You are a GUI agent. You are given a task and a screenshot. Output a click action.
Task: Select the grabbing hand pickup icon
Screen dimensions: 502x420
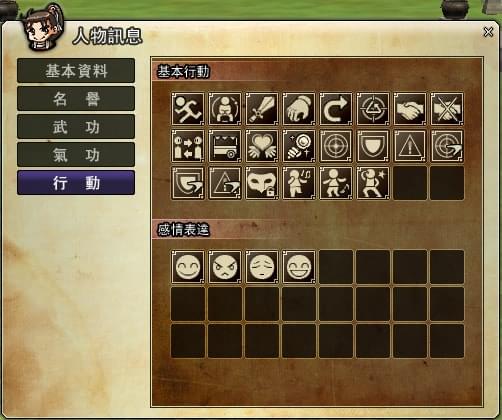point(299,109)
